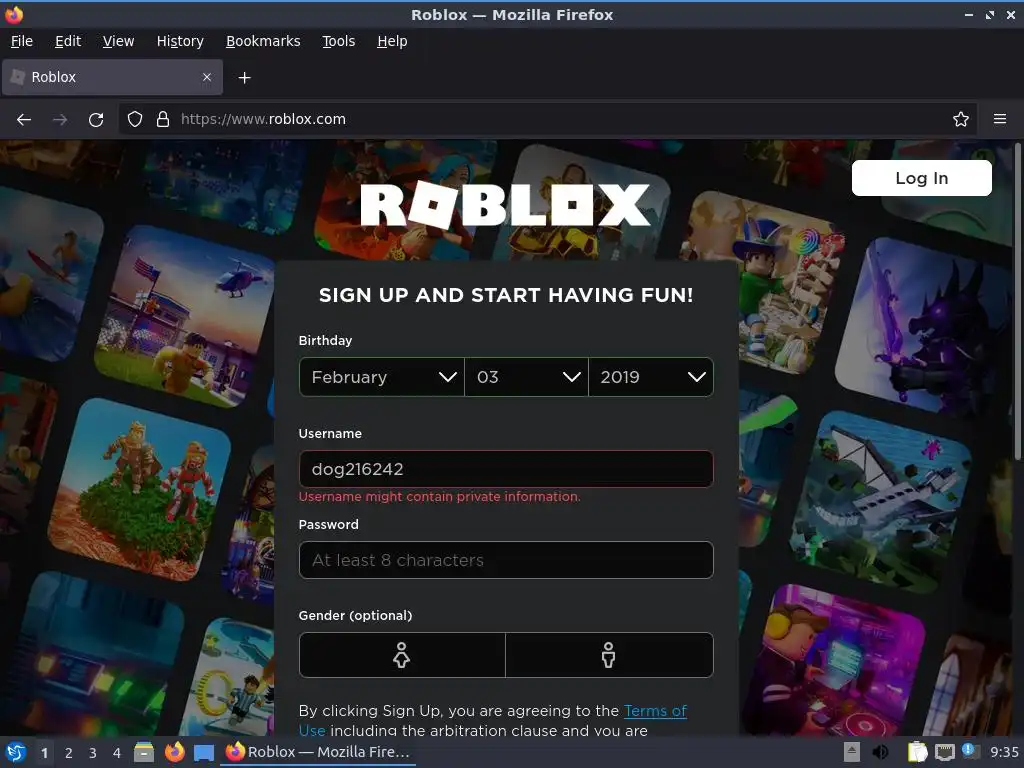Open a new tab with the plus button
This screenshot has height=768, width=1024.
244,78
